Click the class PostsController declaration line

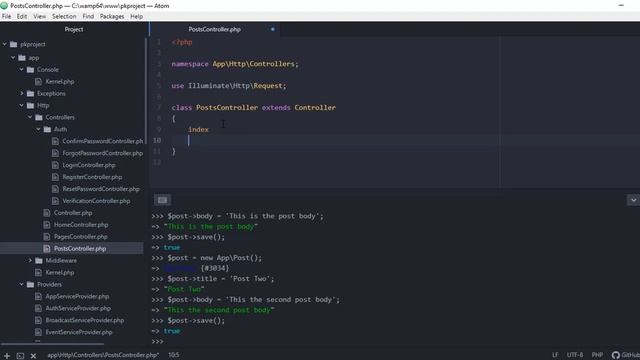[x=253, y=108]
